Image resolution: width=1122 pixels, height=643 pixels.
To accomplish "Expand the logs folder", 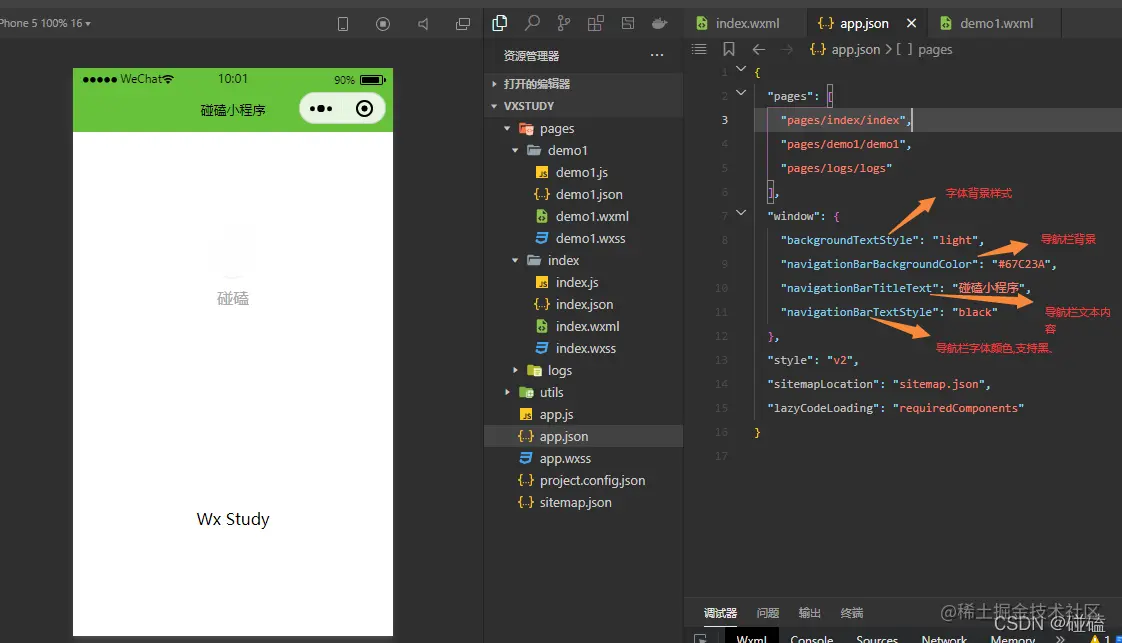I will pos(584,370).
